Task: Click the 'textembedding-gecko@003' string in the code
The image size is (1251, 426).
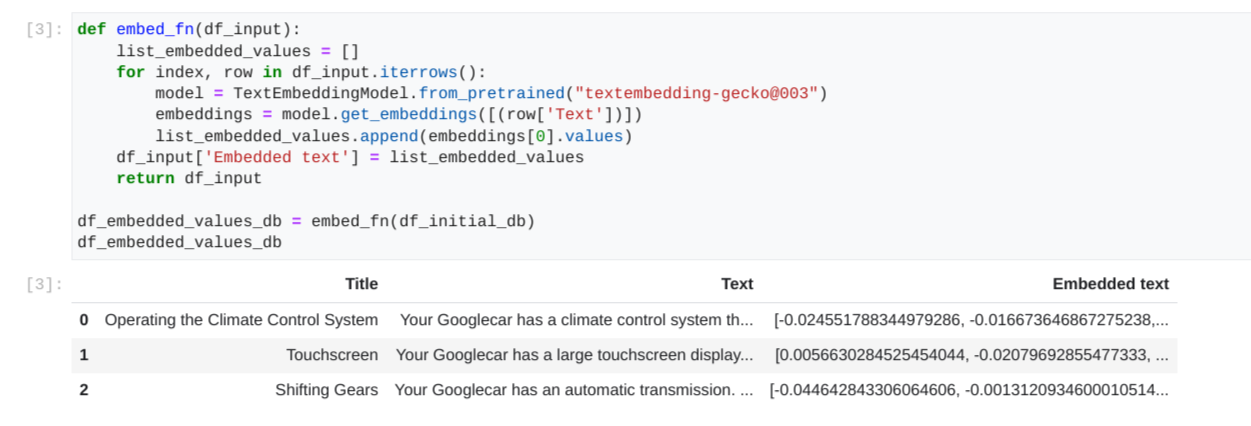Action: point(697,94)
